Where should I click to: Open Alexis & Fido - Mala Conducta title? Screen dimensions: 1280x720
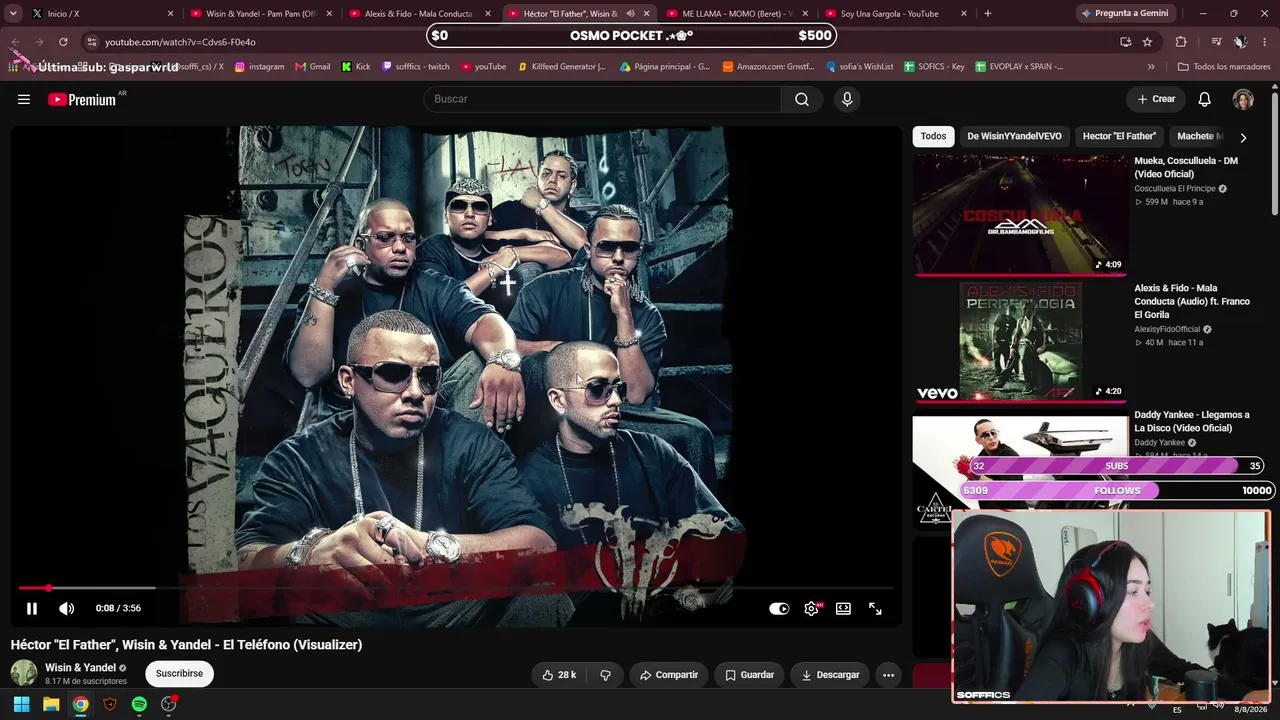(x=1192, y=301)
